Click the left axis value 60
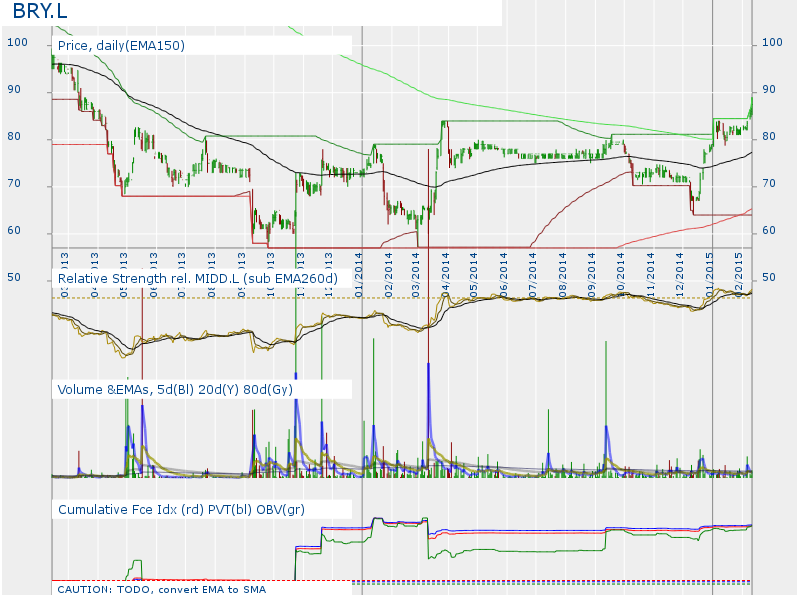Viewport: 797px width, 595px height. point(14,230)
